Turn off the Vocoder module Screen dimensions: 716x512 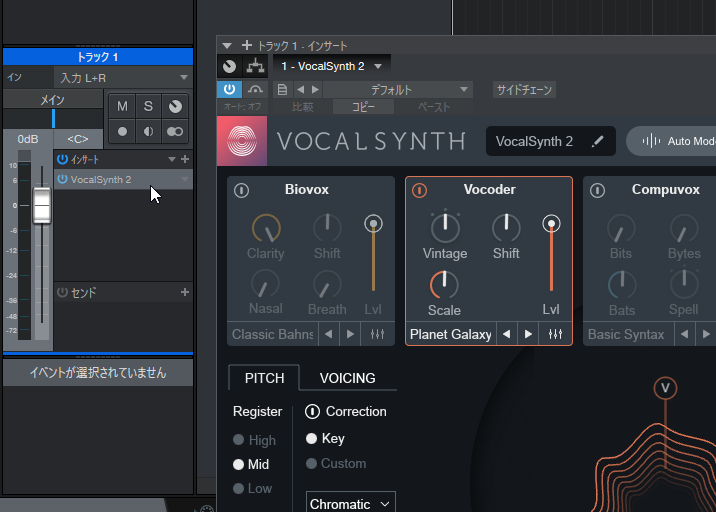click(x=419, y=190)
